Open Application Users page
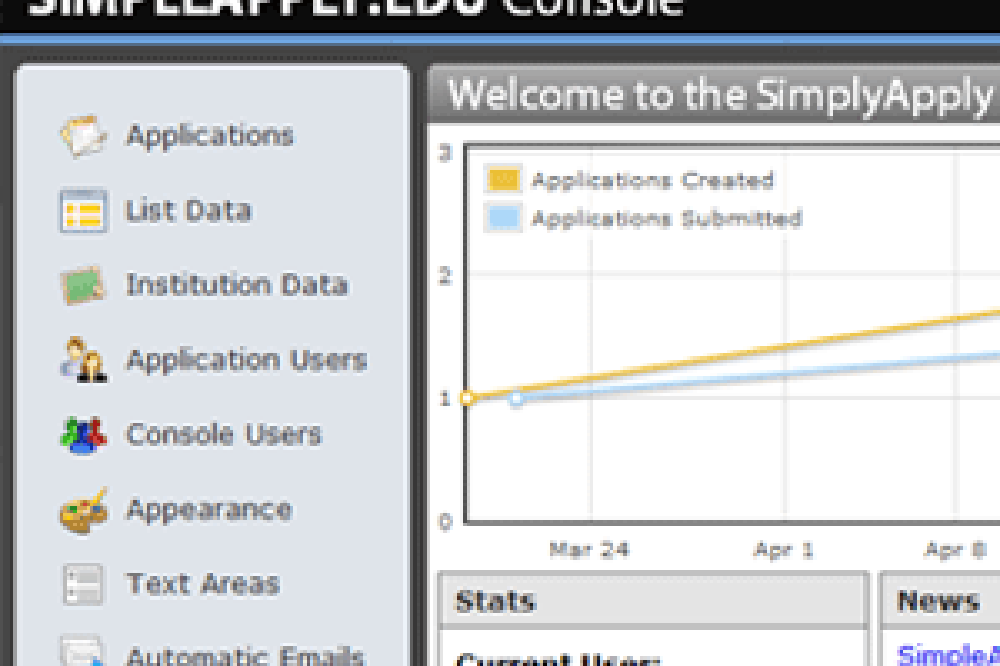The width and height of the screenshot is (1000, 666). tap(247, 360)
